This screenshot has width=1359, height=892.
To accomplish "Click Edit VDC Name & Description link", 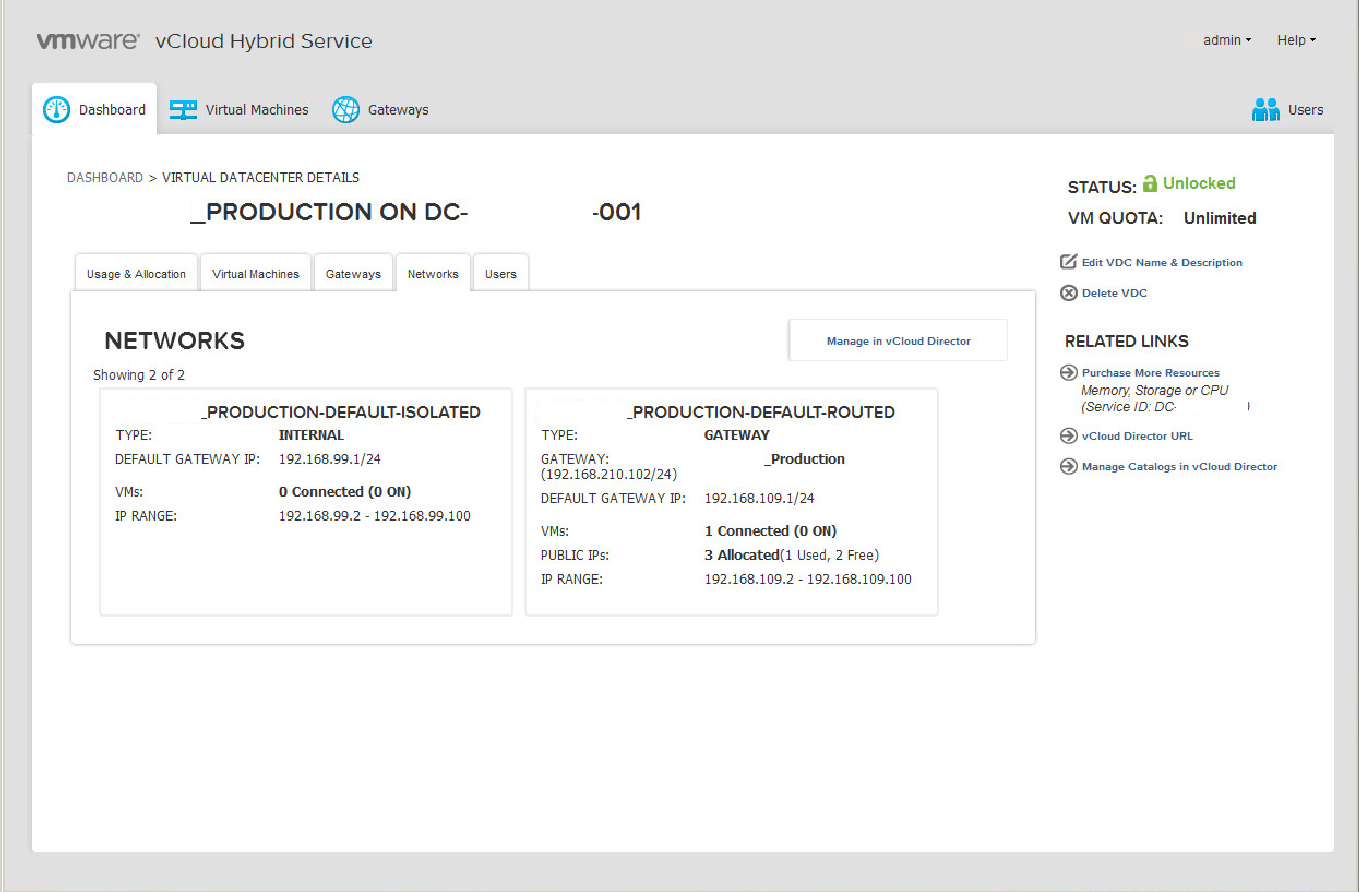I will coord(1162,262).
